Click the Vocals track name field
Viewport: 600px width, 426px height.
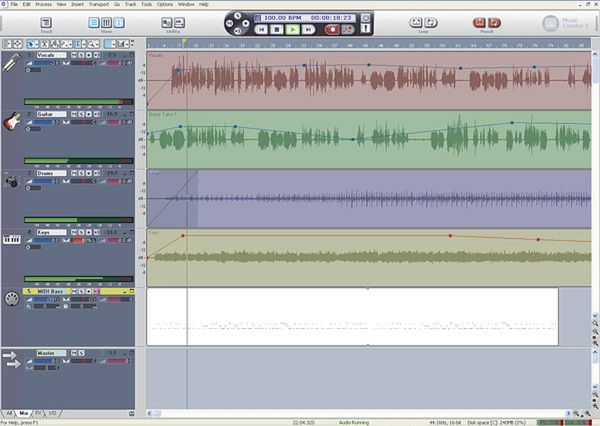pos(51,55)
